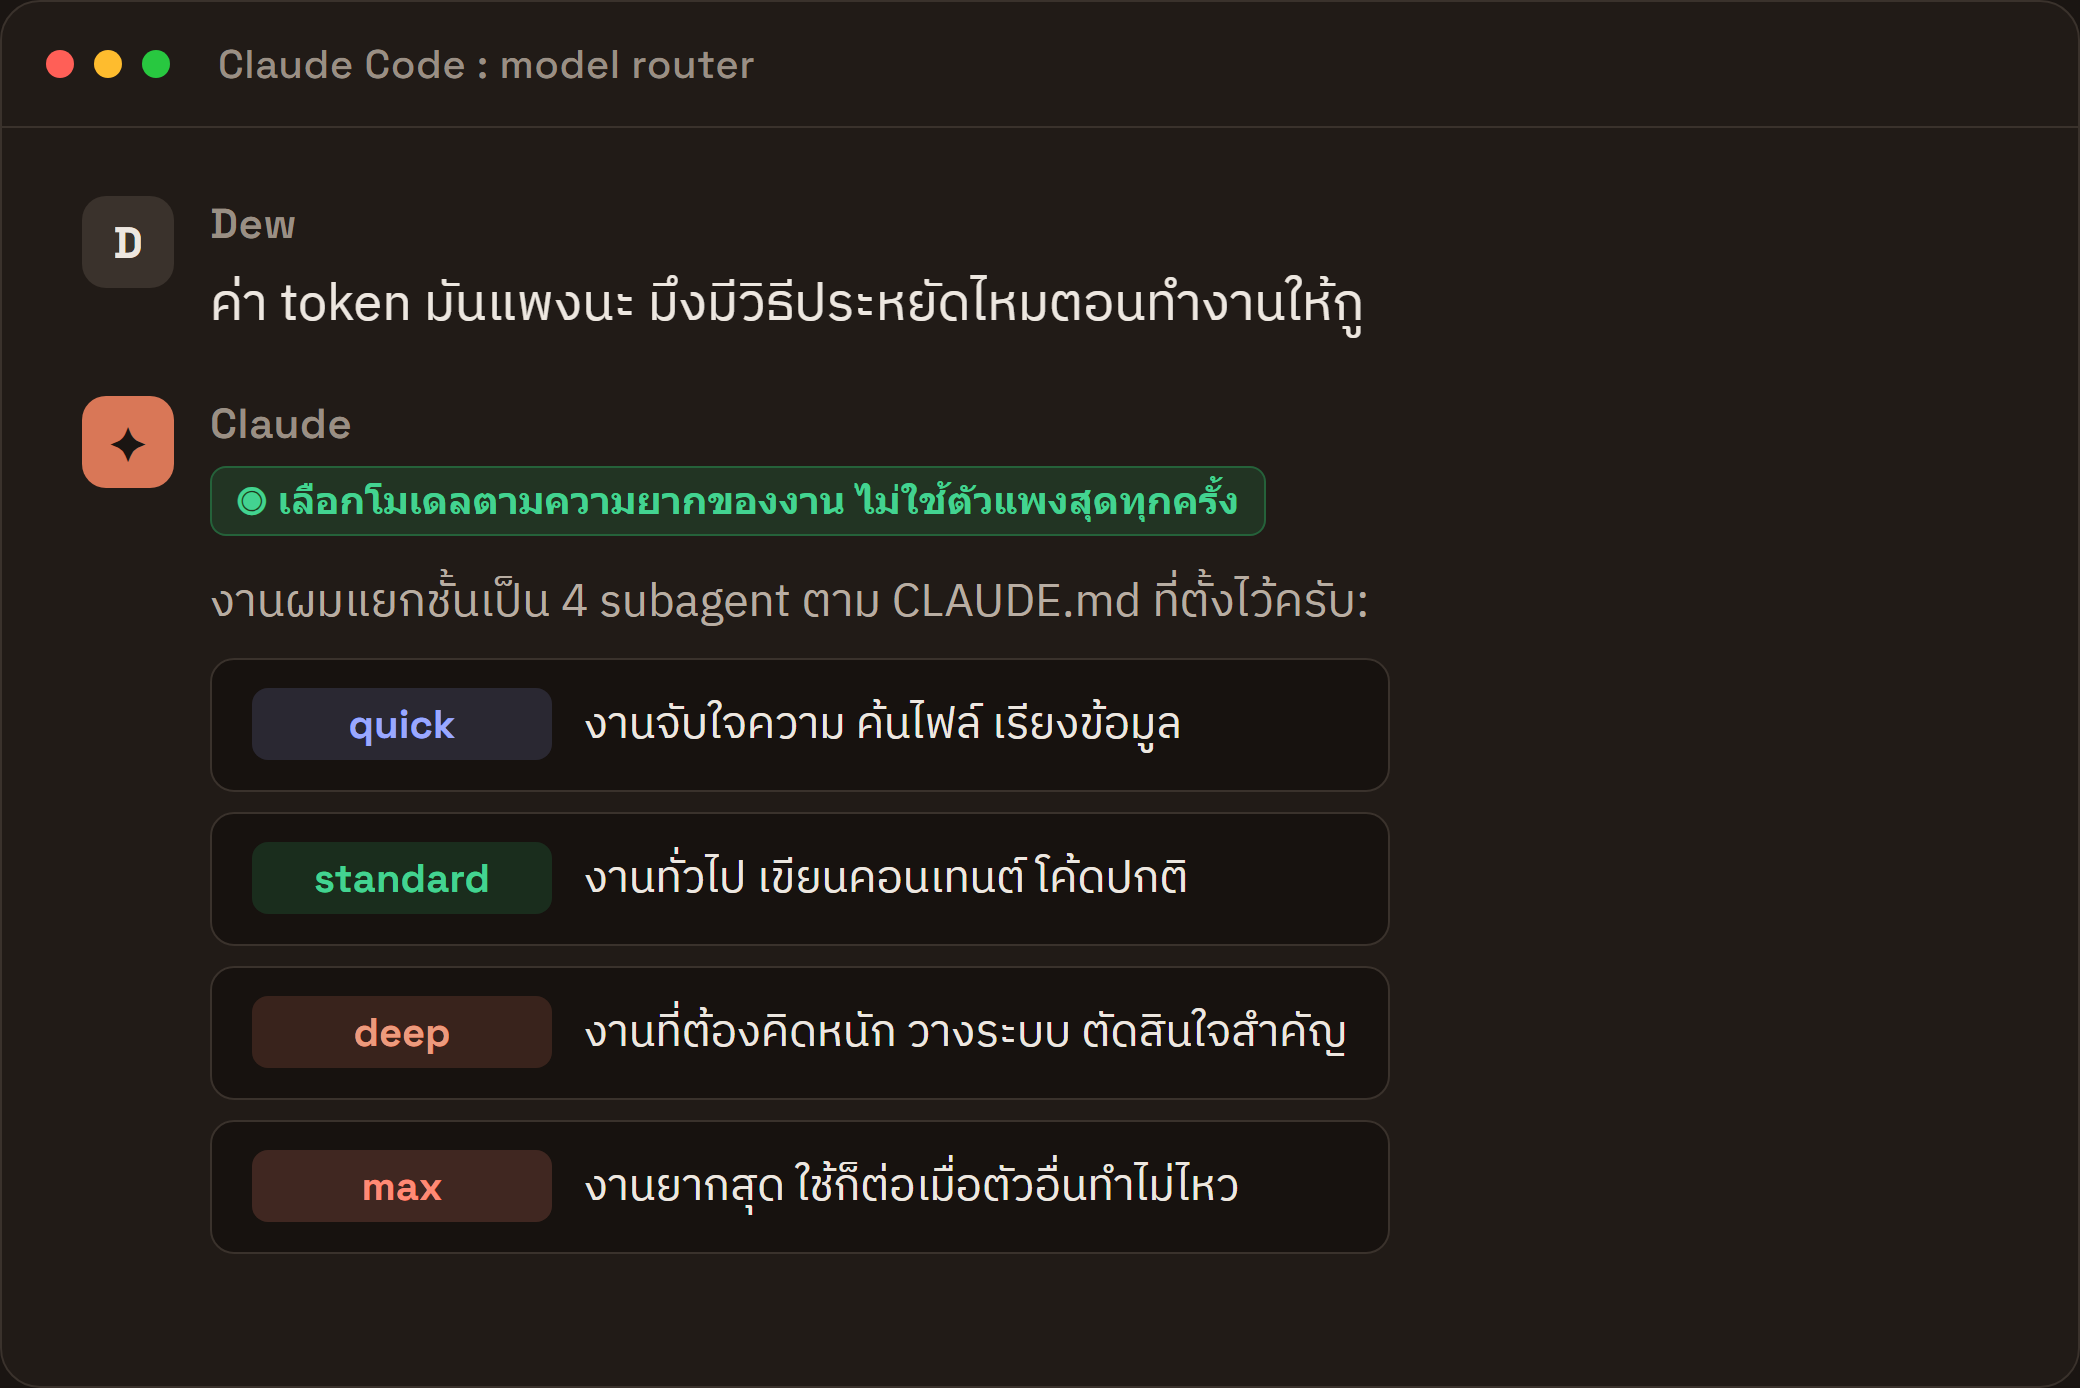The width and height of the screenshot is (2080, 1388).
Task: Click the text 'งานที่ต้องคิดหนัก วางระบบ ตัดสินใจสำคัญ'
Action: [x=965, y=1031]
